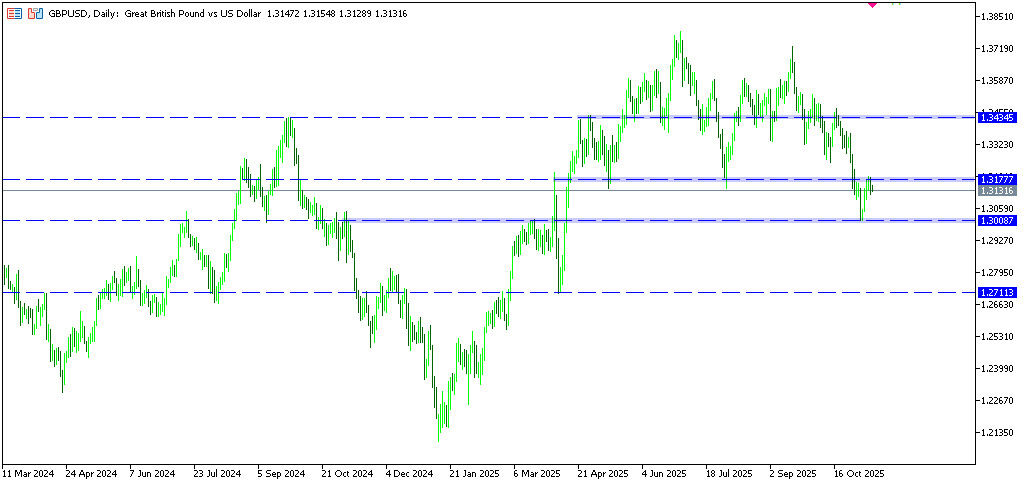Viewport: 1028px width, 485px height.
Task: Click the 1.35870 price scale value
Action: coord(998,81)
